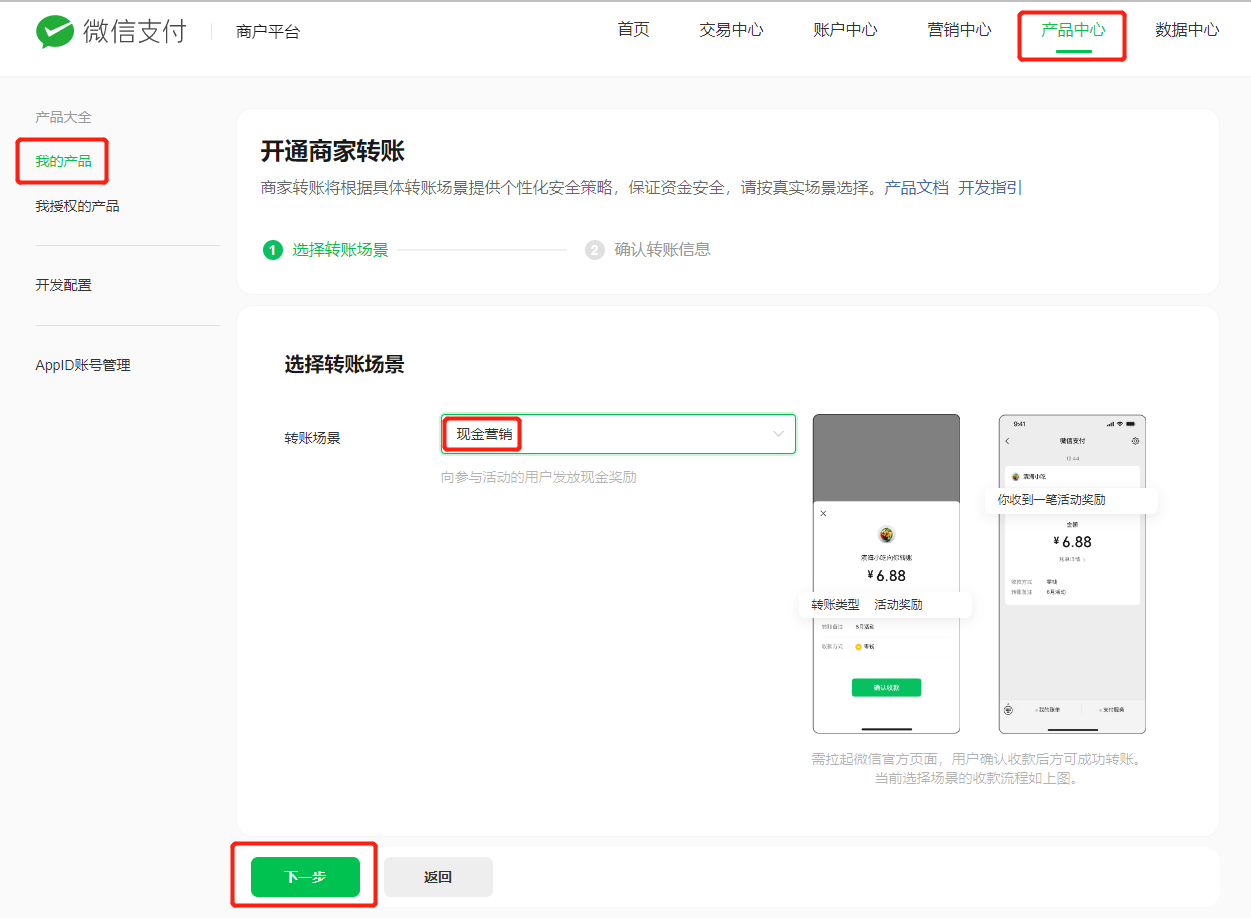Click the WeChat Pay logo icon
The width and height of the screenshot is (1251, 918).
coord(55,31)
